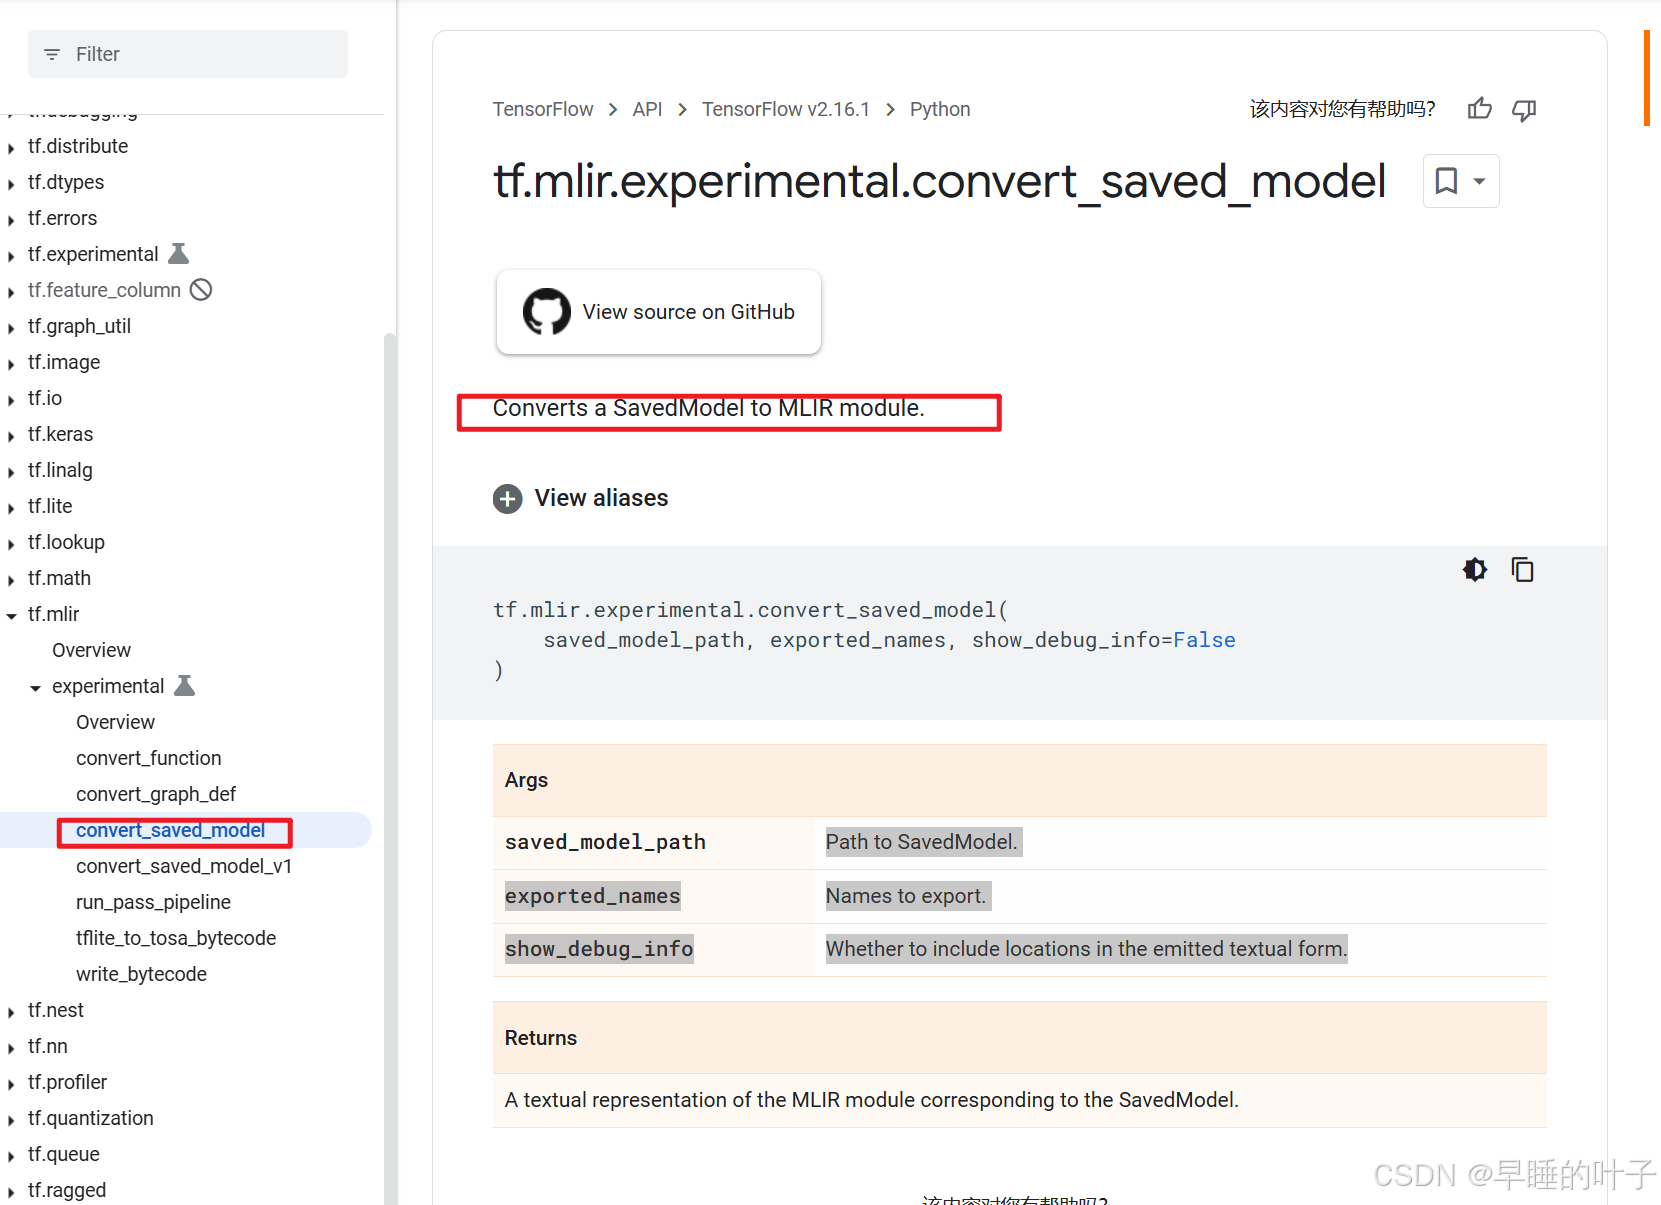This screenshot has width=1661, height=1205.
Task: Click the GitHub logo icon
Action: 547,312
